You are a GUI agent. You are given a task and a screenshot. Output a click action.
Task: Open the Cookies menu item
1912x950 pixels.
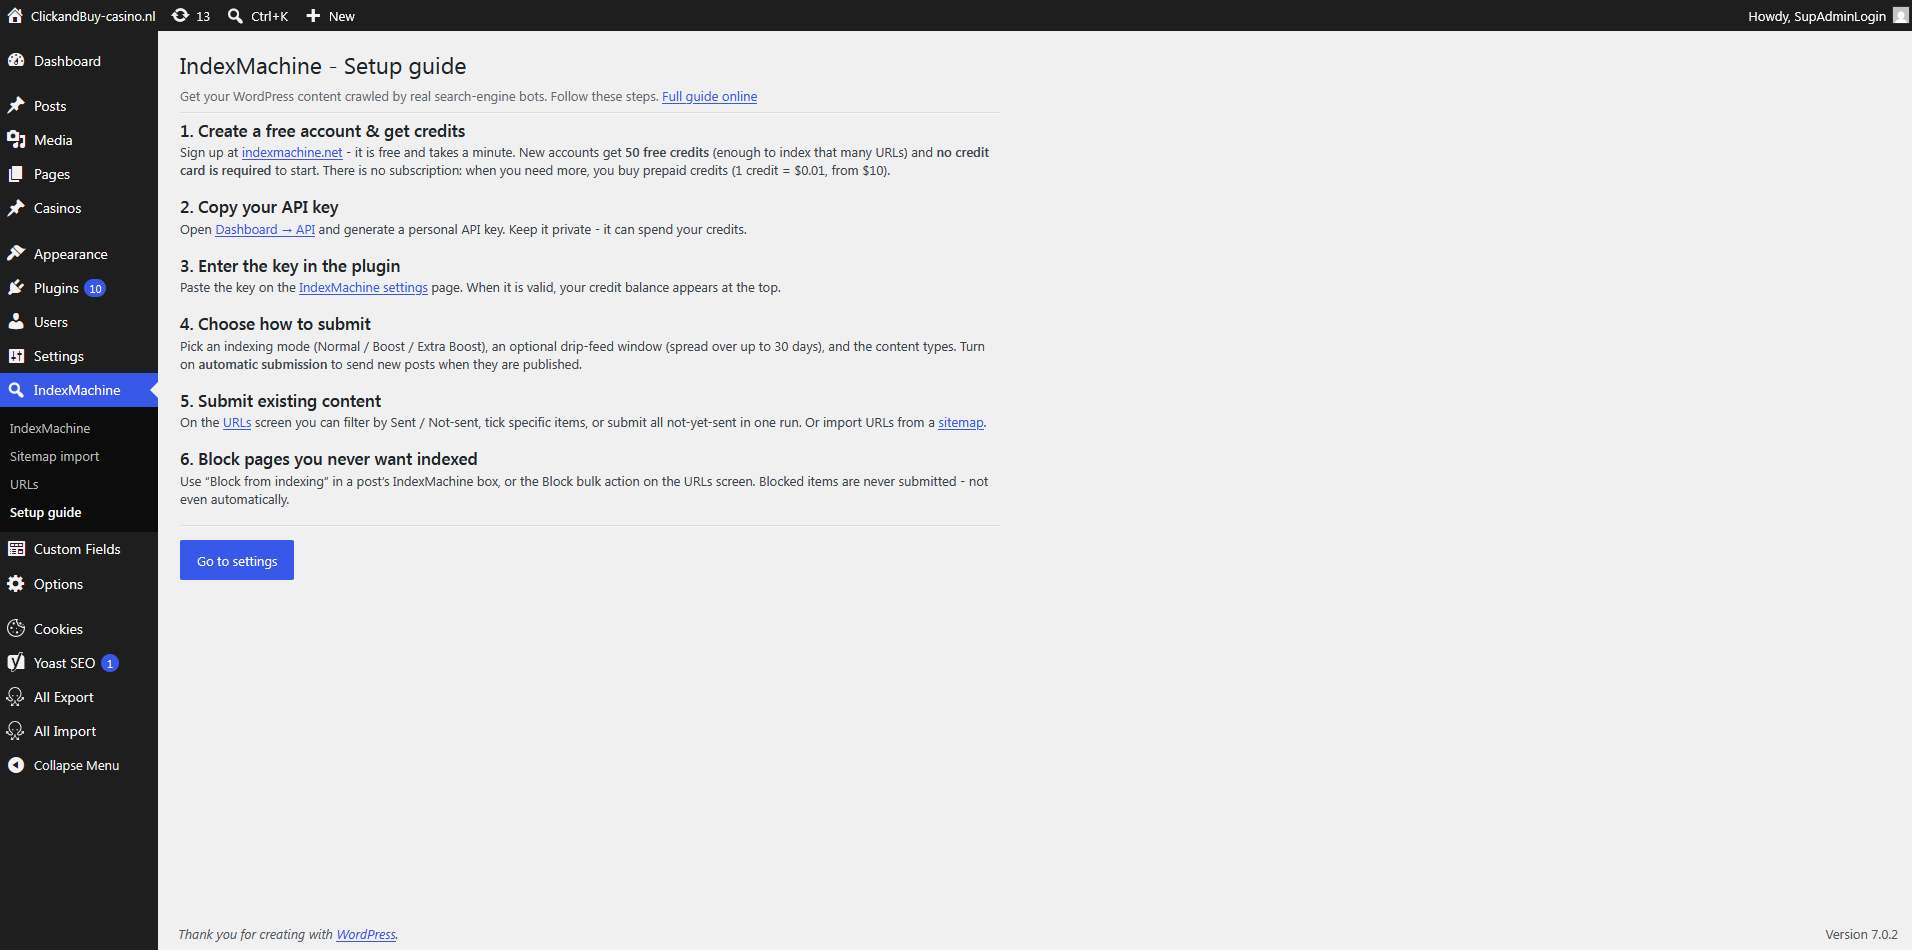point(58,629)
